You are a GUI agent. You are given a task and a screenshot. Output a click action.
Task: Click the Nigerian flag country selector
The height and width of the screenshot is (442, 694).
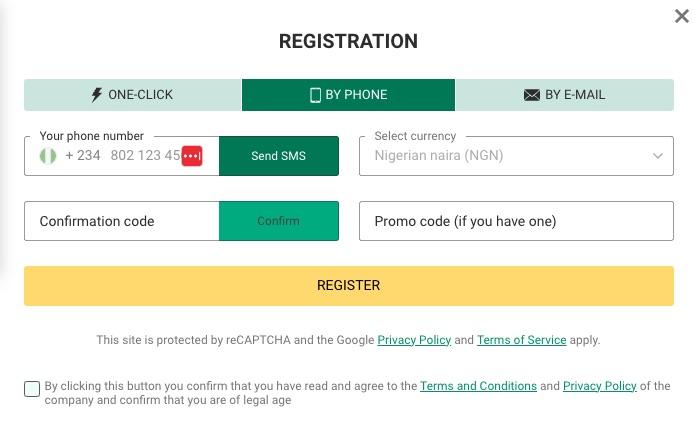(x=48, y=156)
